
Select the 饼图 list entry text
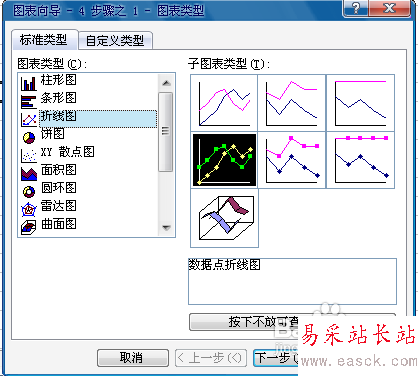[53, 134]
